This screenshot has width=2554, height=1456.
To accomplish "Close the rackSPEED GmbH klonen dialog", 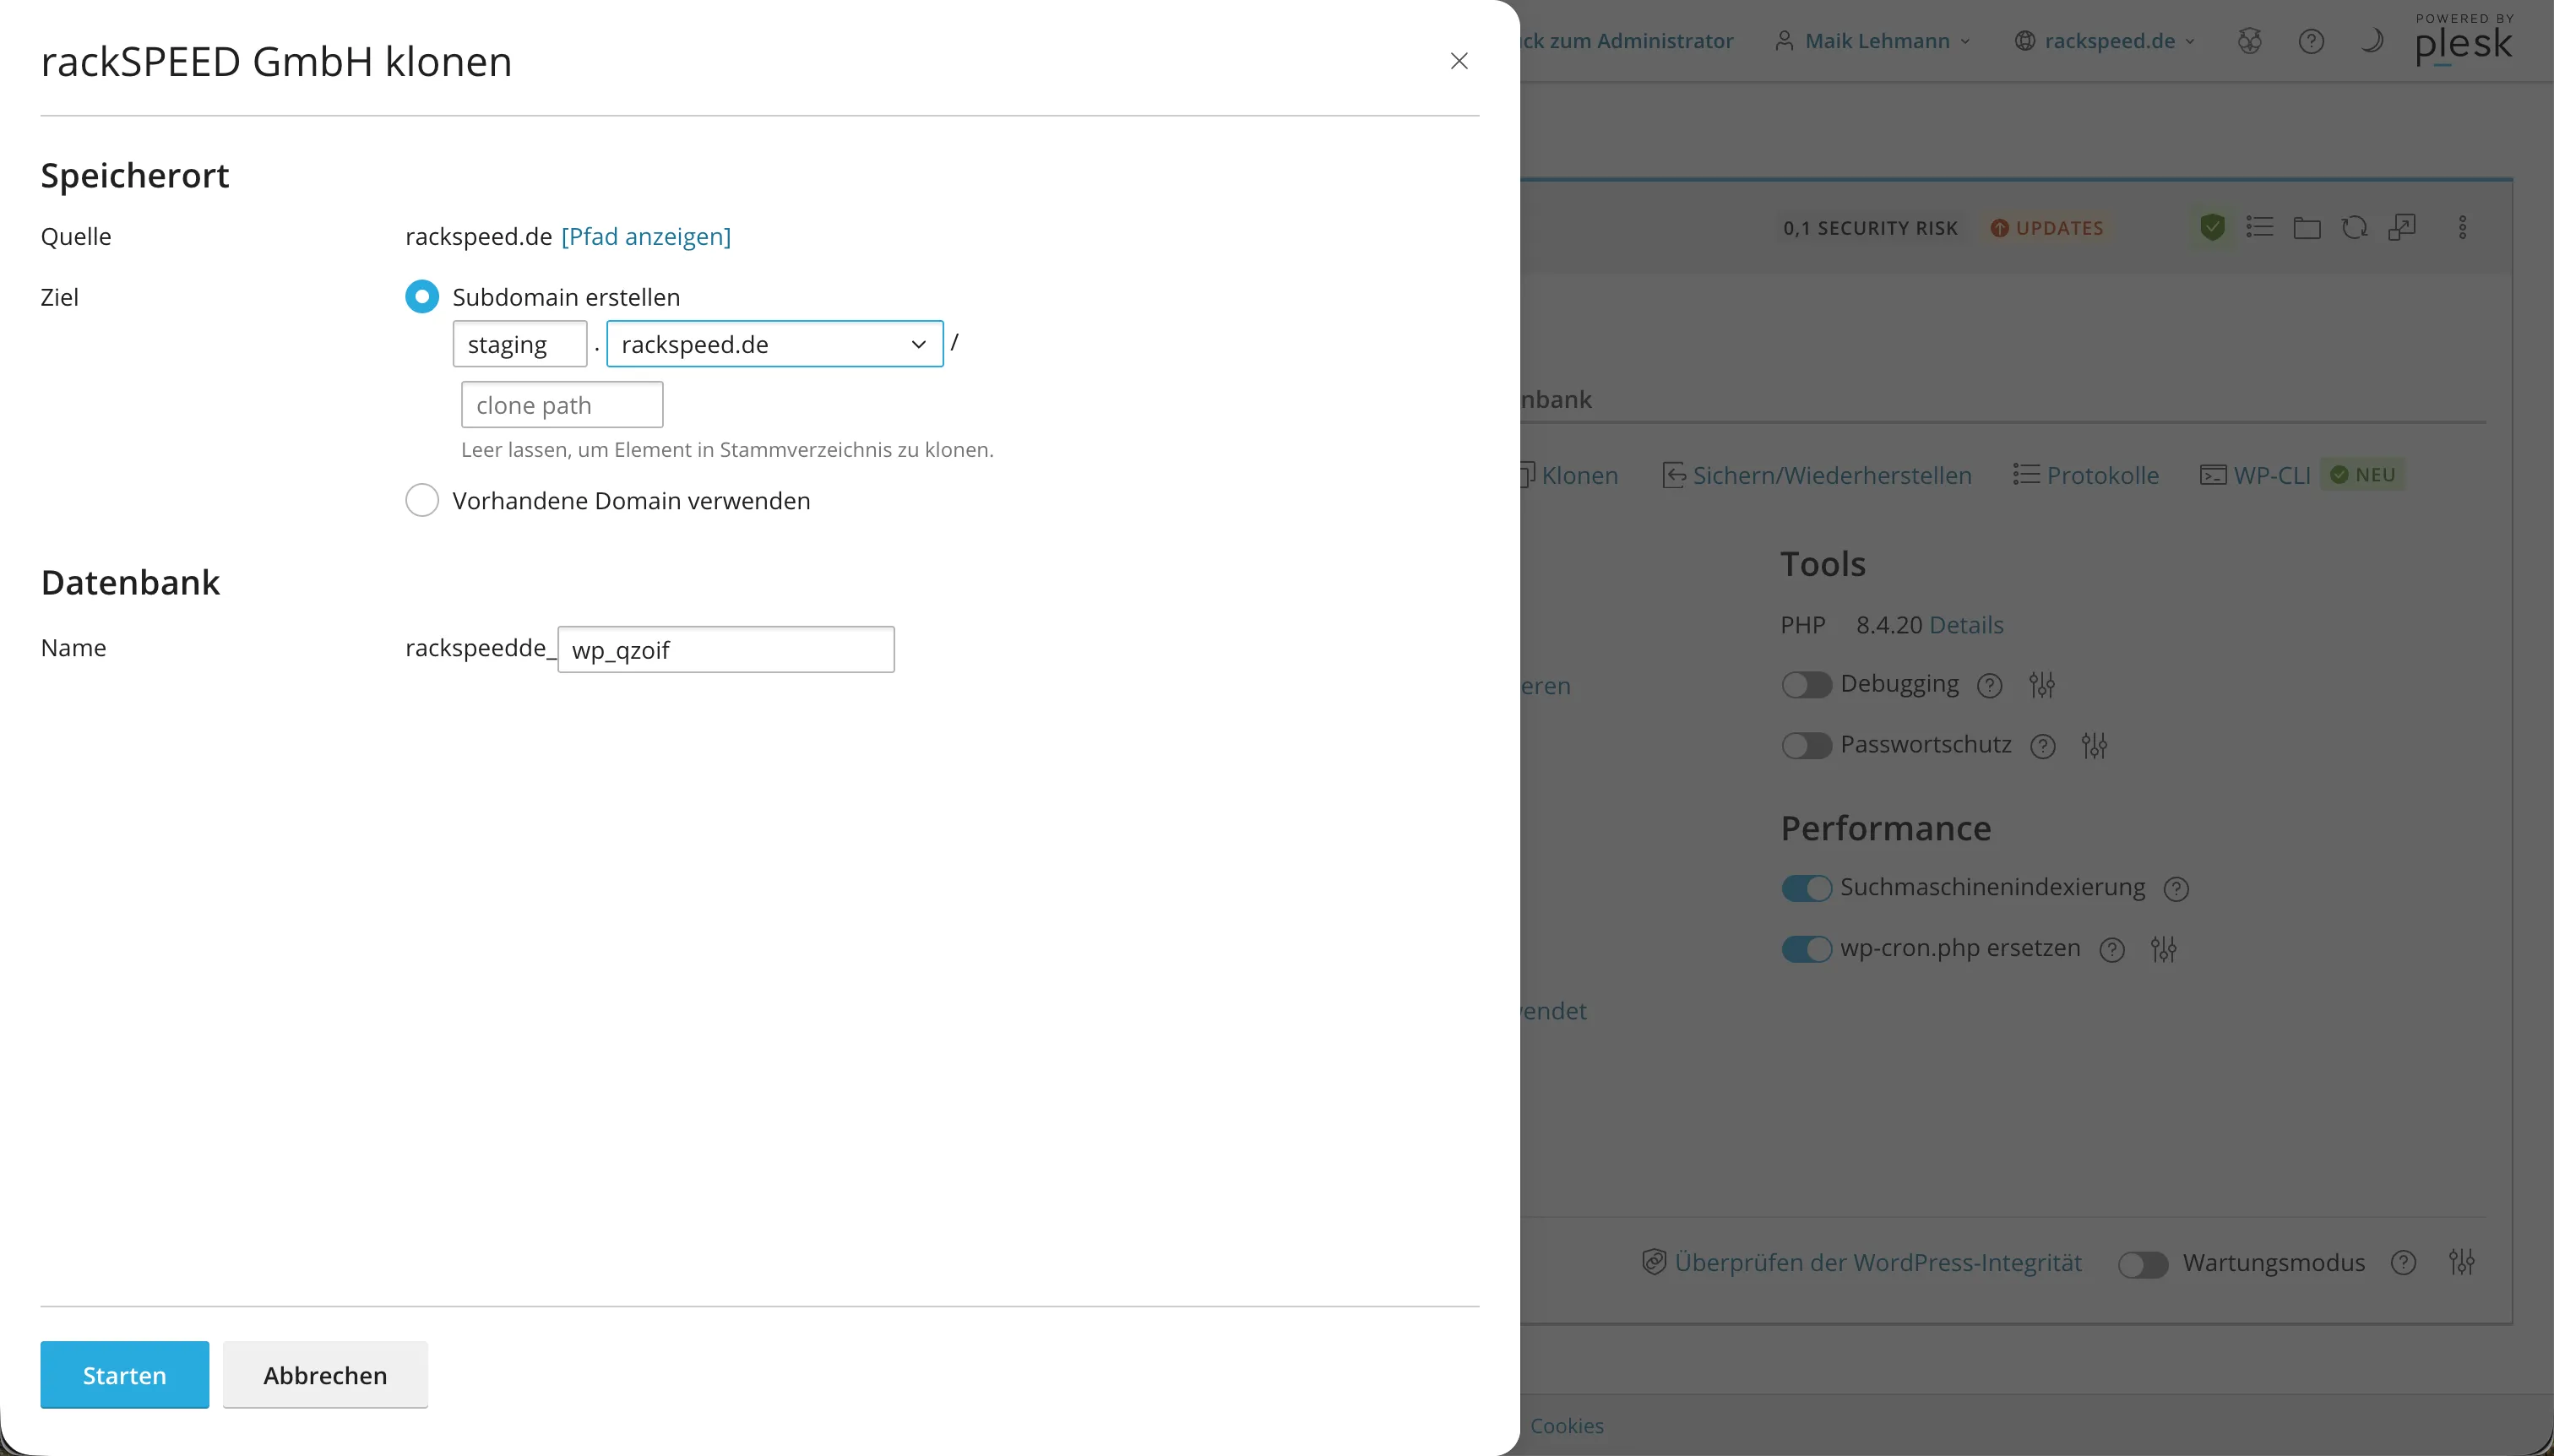I will point(1459,61).
